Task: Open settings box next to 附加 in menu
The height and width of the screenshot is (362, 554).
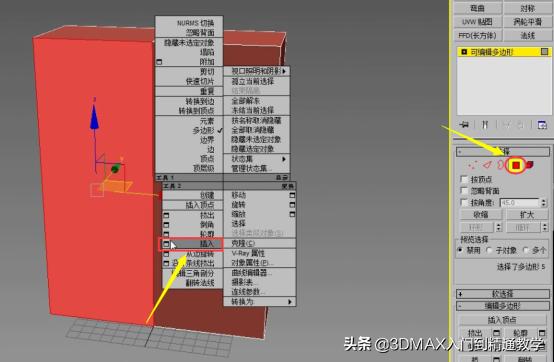Action: [159, 62]
